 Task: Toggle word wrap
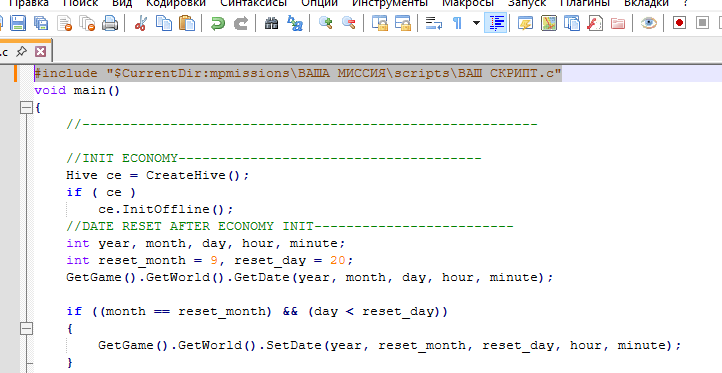click(434, 23)
